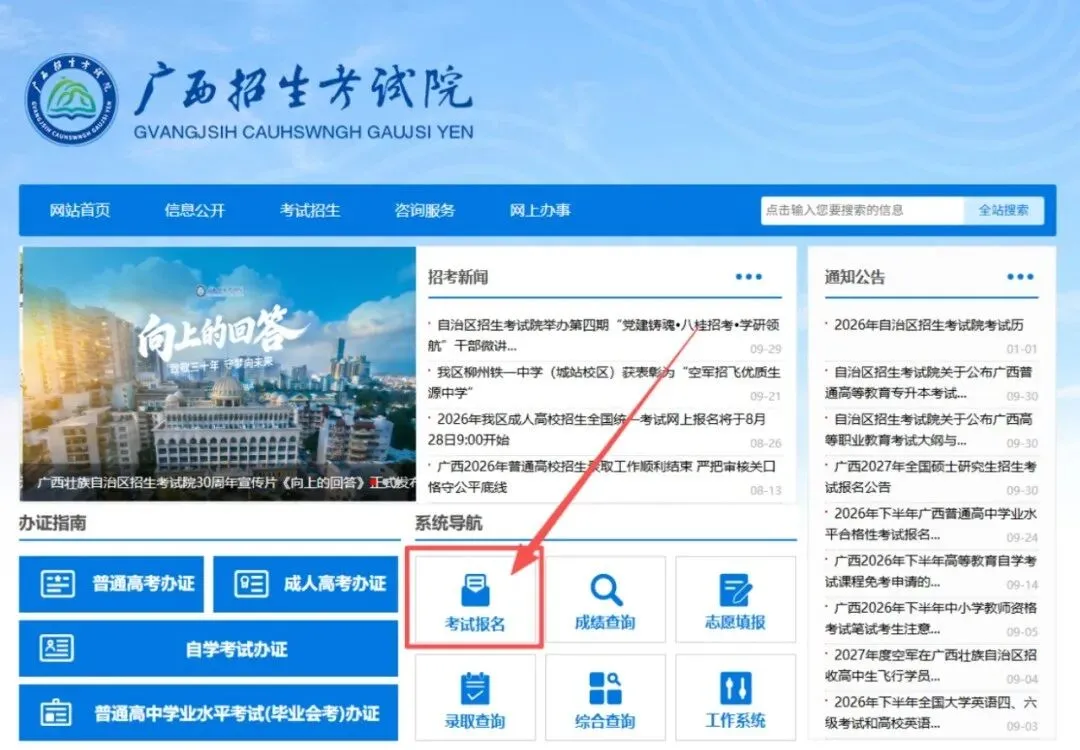Click the Guangxi admissions institute round logo

click(71, 99)
